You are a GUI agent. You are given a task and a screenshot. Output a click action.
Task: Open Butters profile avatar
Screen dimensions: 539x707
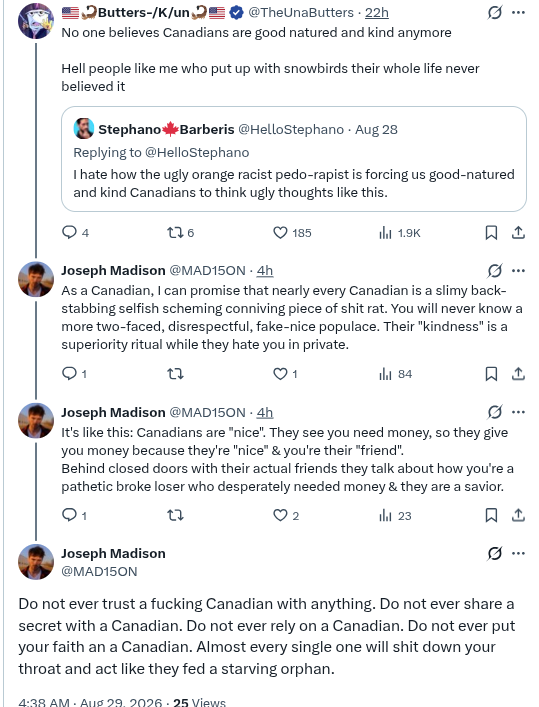36,21
